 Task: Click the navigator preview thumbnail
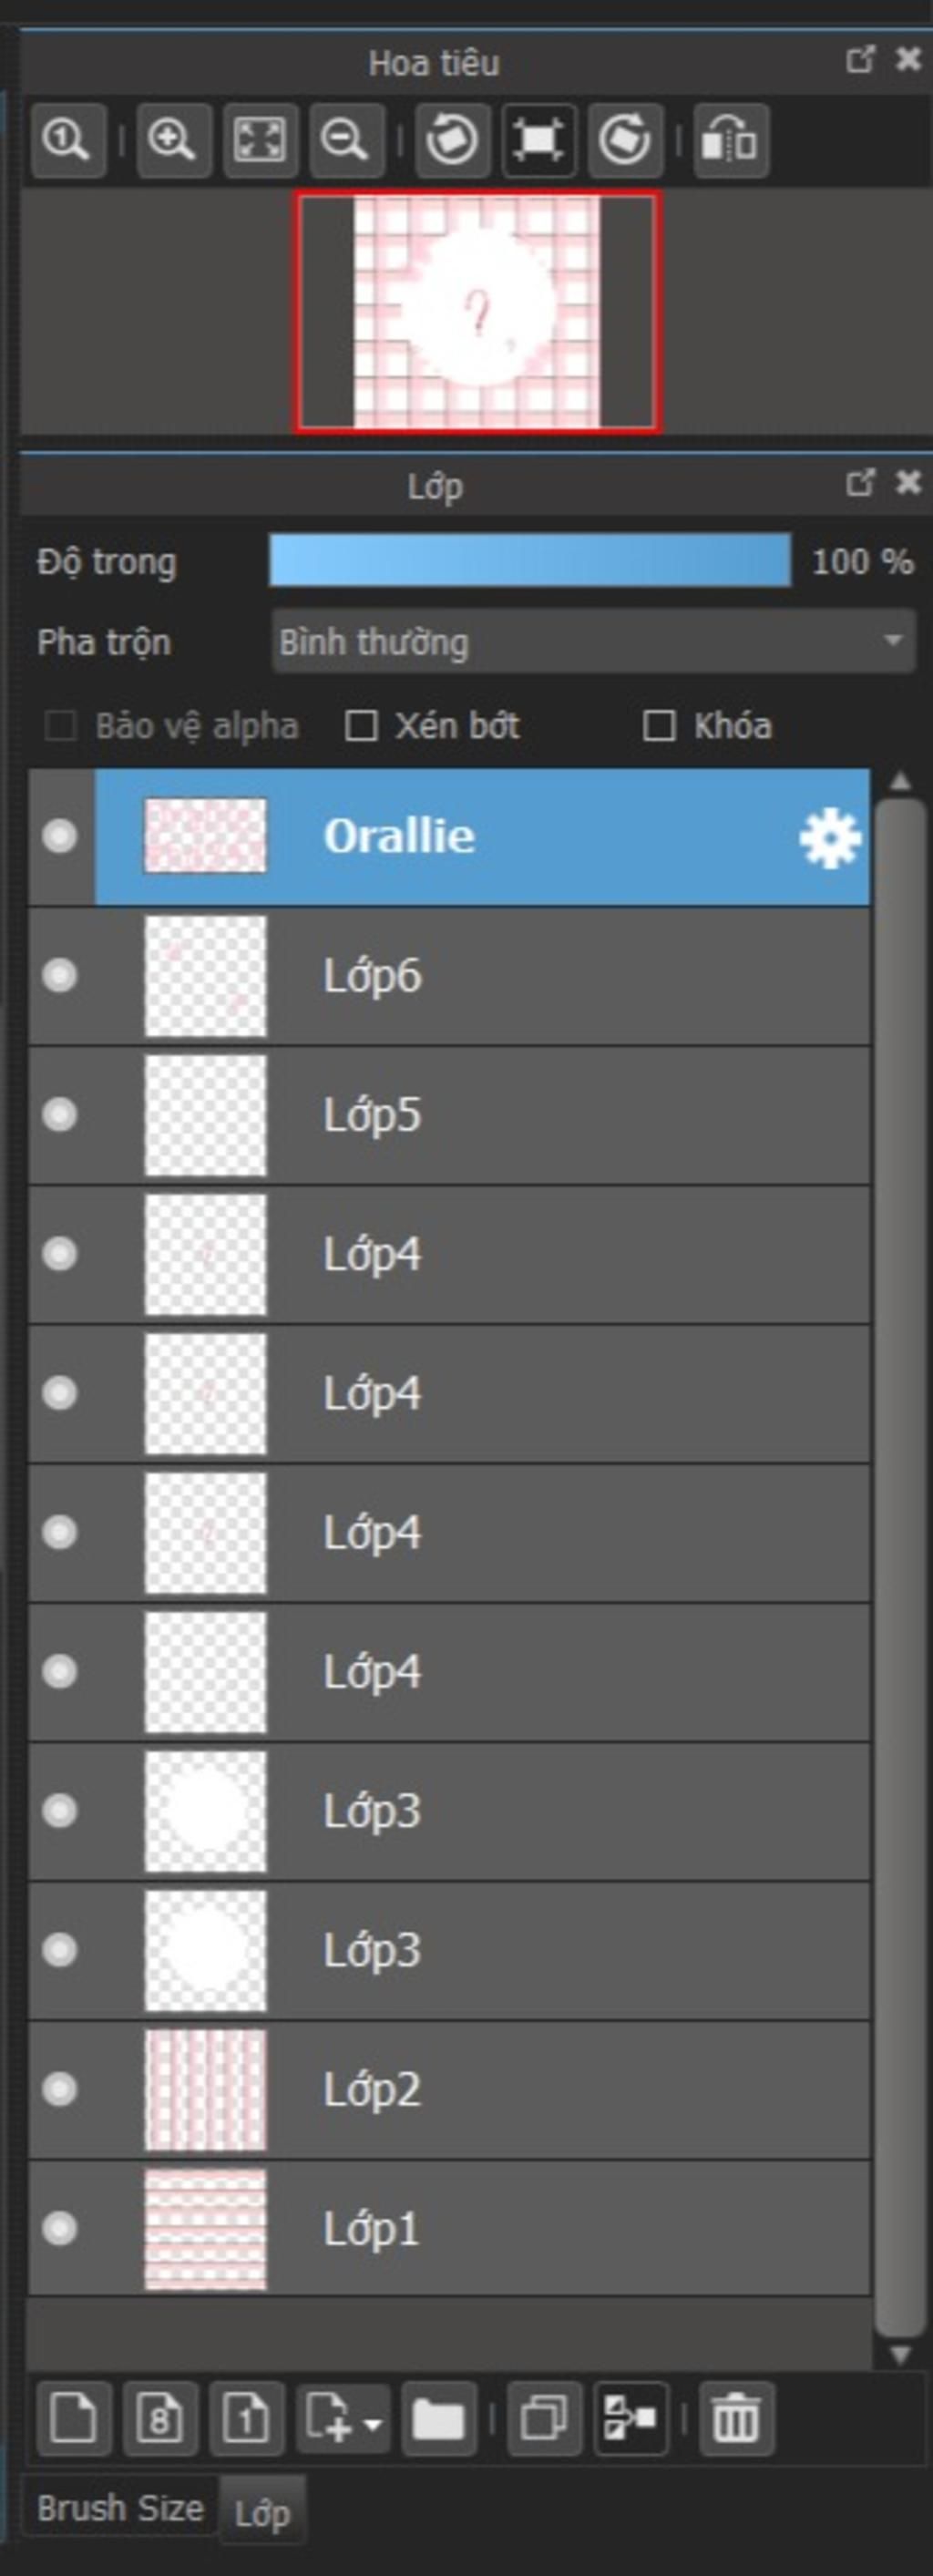(477, 312)
